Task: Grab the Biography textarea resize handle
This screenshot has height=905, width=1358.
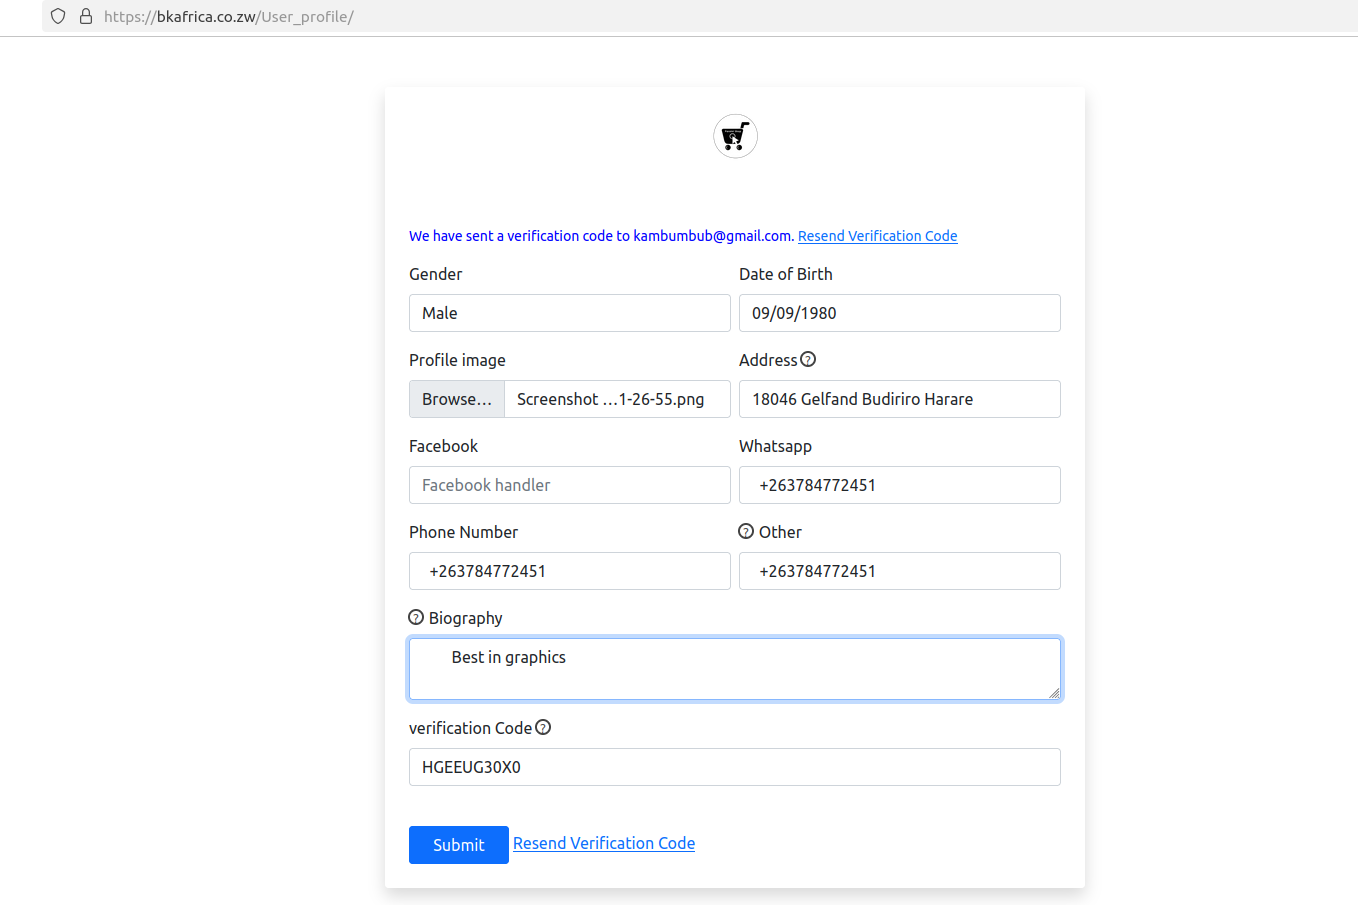Action: click(x=1054, y=693)
